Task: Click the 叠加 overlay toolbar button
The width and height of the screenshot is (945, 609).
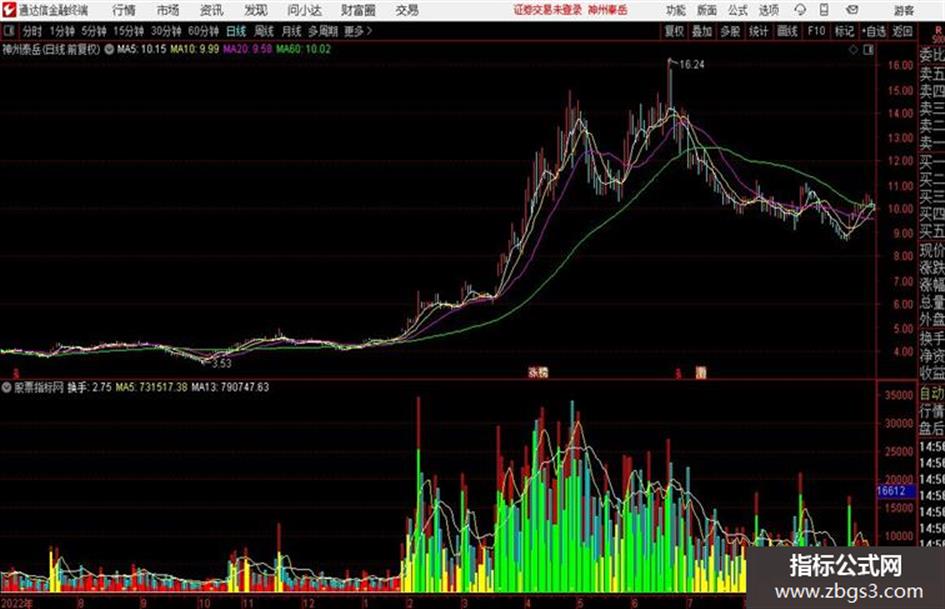Action: click(x=702, y=31)
